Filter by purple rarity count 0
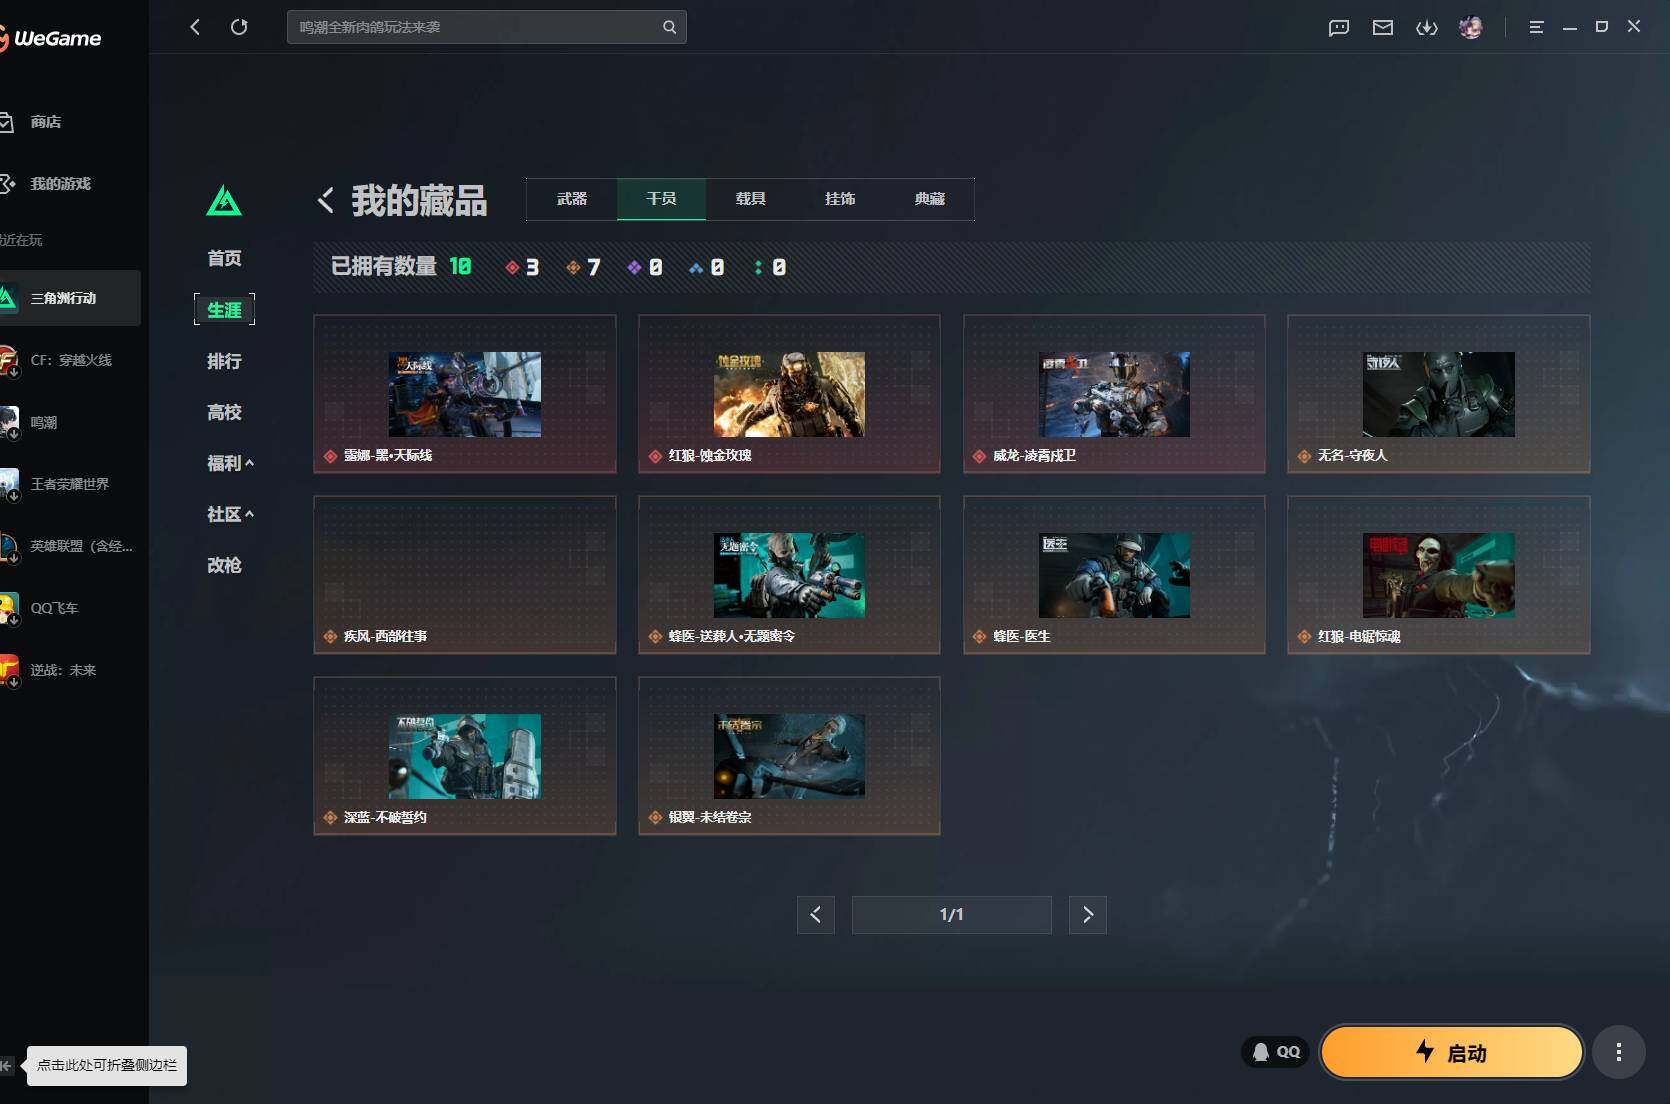 [645, 267]
